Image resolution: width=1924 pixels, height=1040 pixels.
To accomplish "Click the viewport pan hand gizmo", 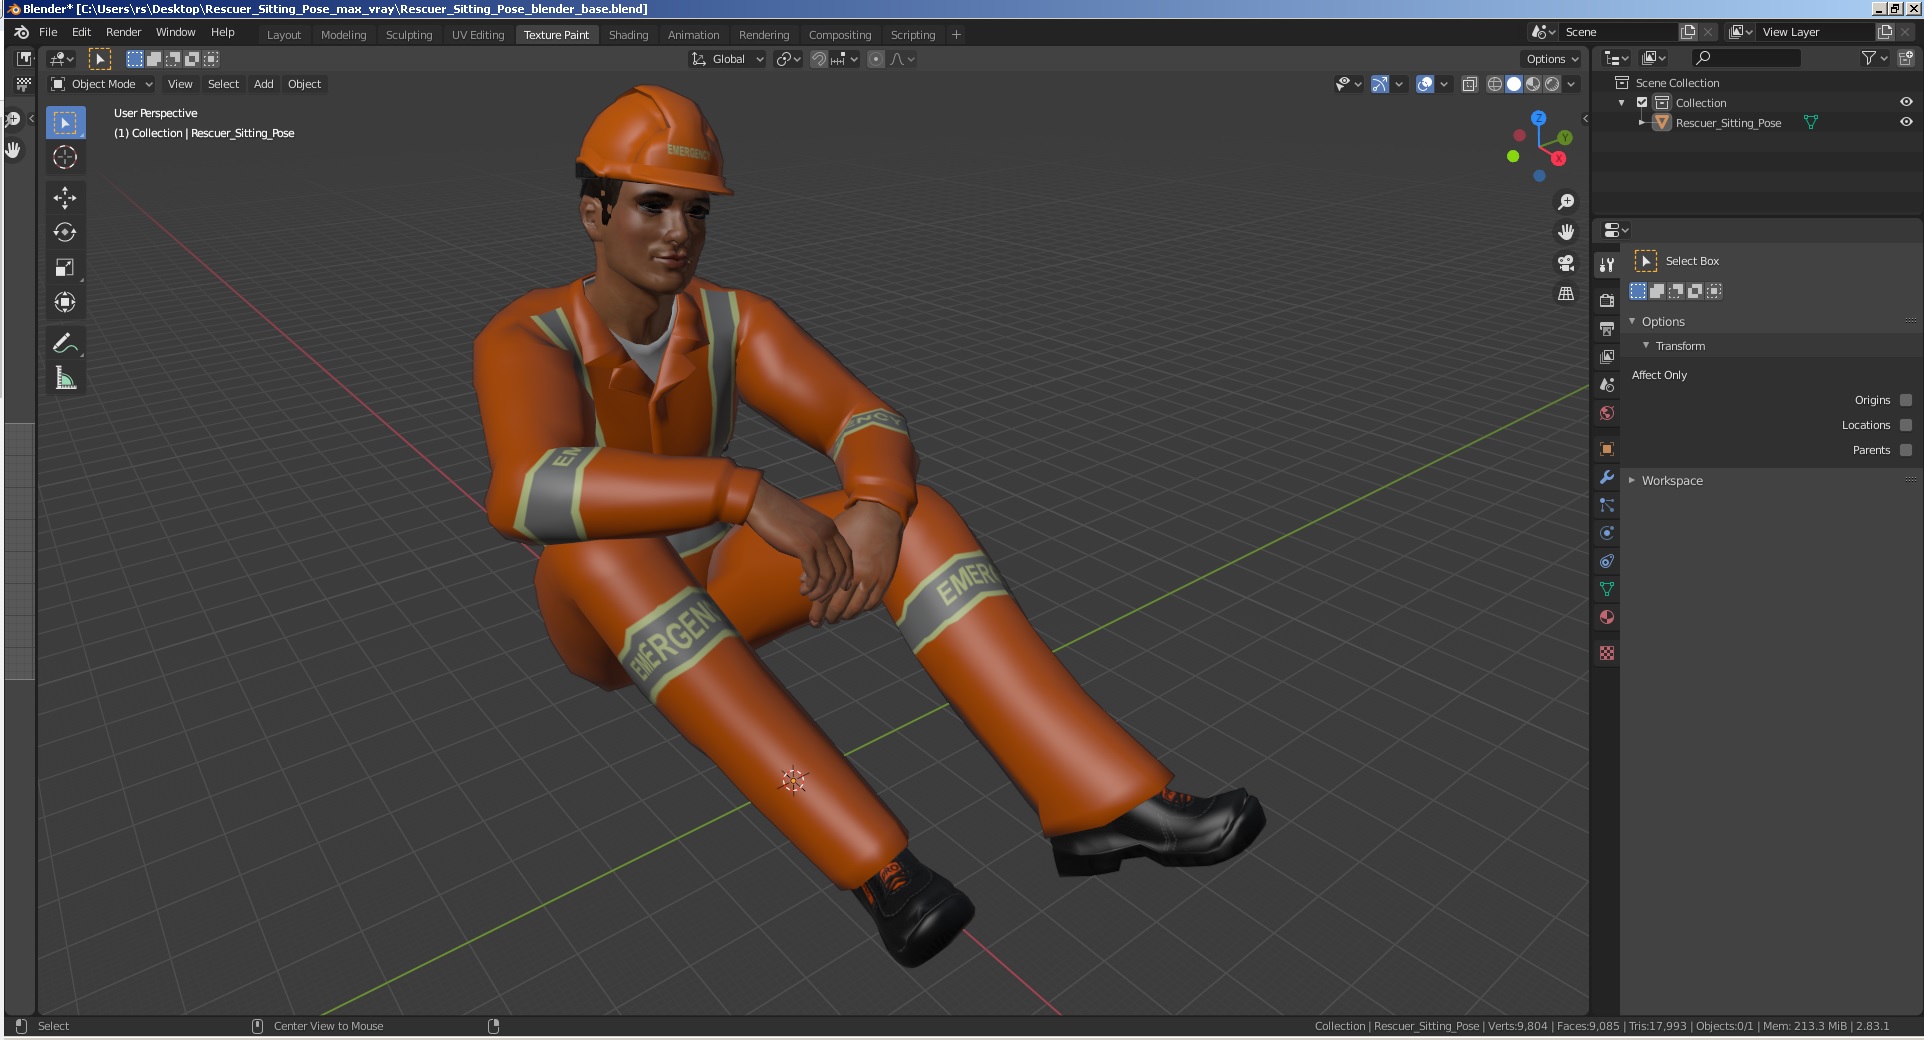I will 1566,232.
